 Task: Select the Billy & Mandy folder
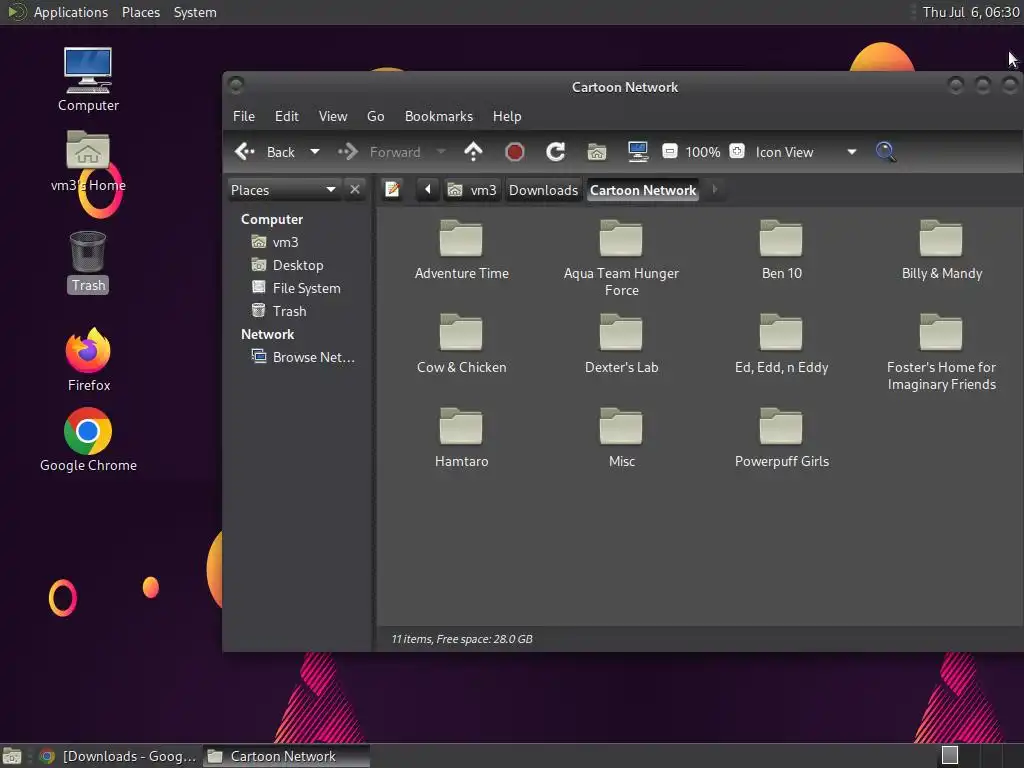point(941,251)
